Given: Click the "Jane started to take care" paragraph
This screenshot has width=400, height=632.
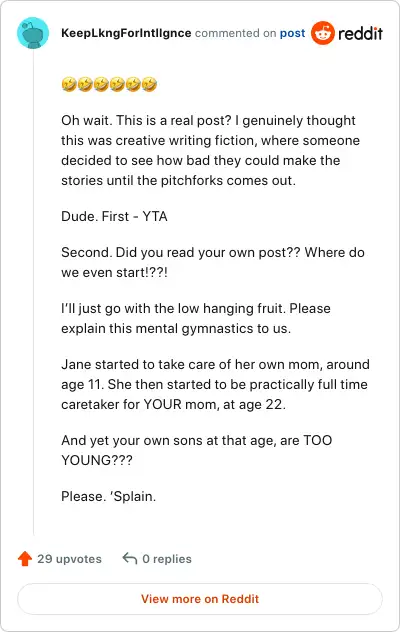Looking at the screenshot, I should coord(215,384).
